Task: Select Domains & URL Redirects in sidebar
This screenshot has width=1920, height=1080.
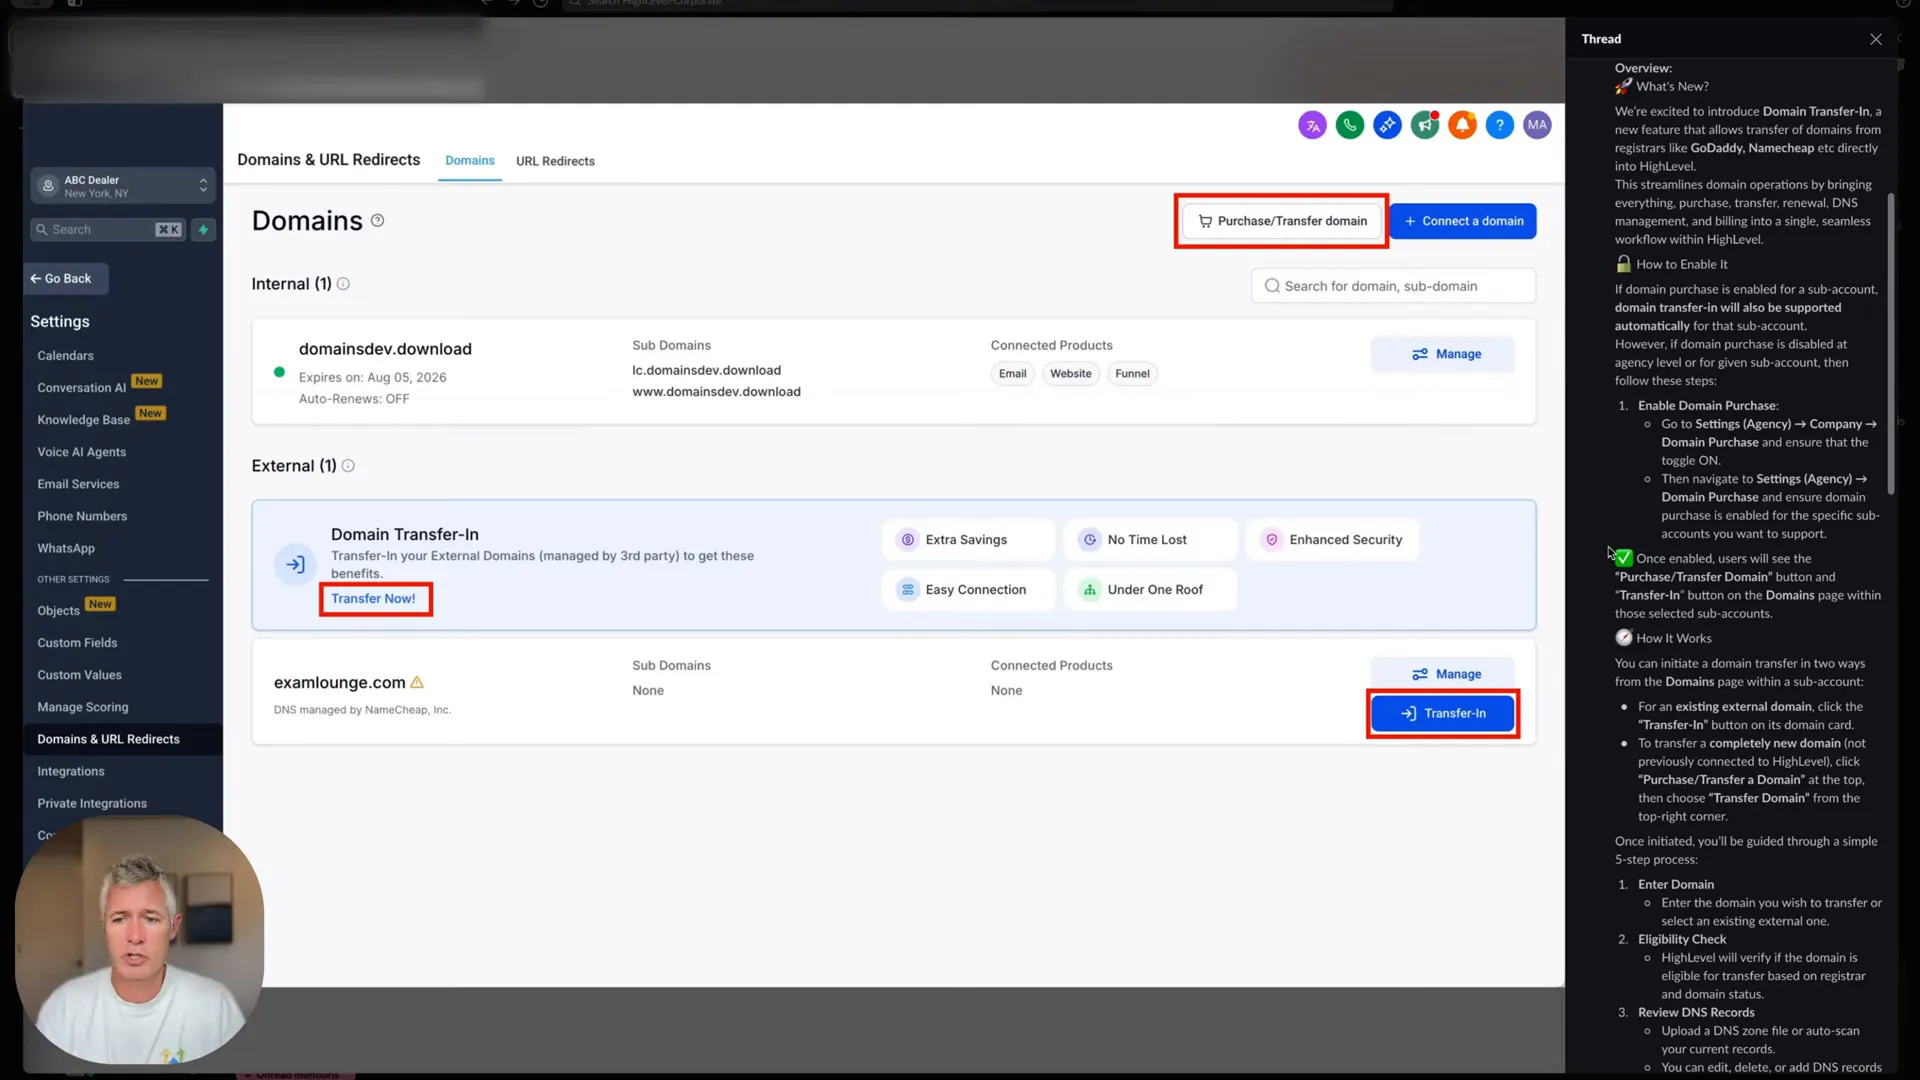Action: [123, 739]
